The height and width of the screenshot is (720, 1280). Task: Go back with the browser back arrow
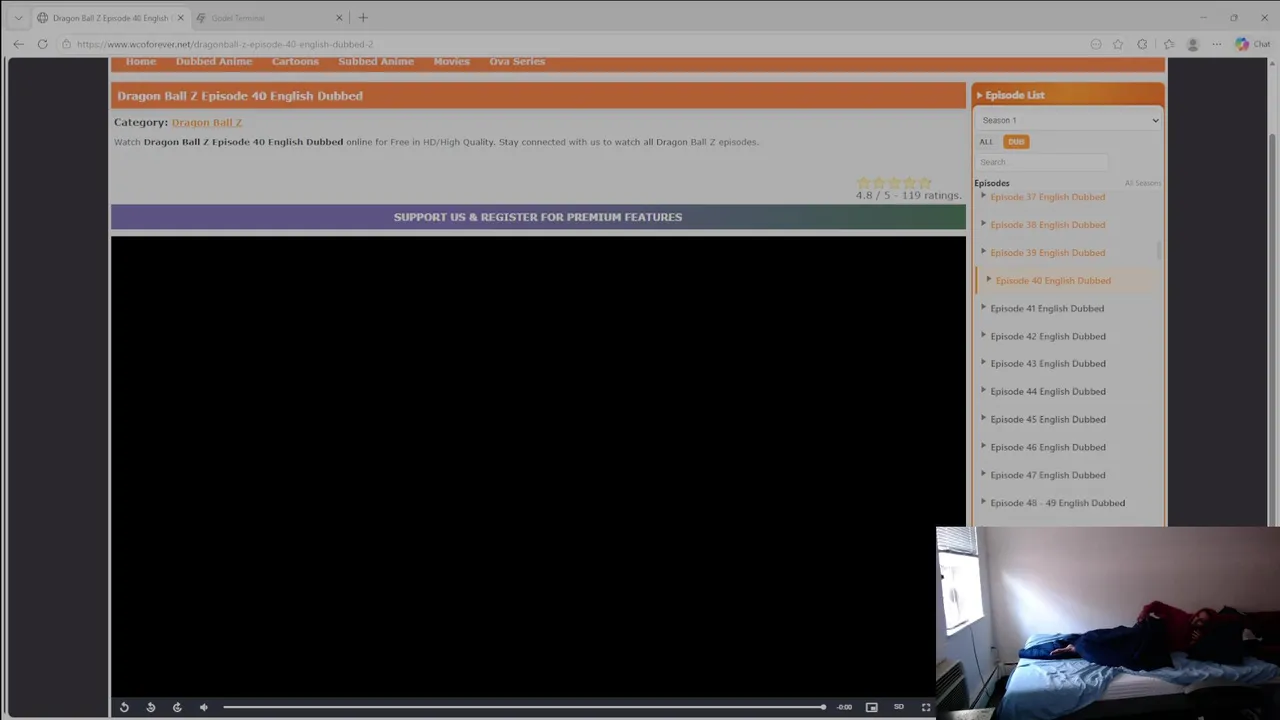[x=18, y=44]
